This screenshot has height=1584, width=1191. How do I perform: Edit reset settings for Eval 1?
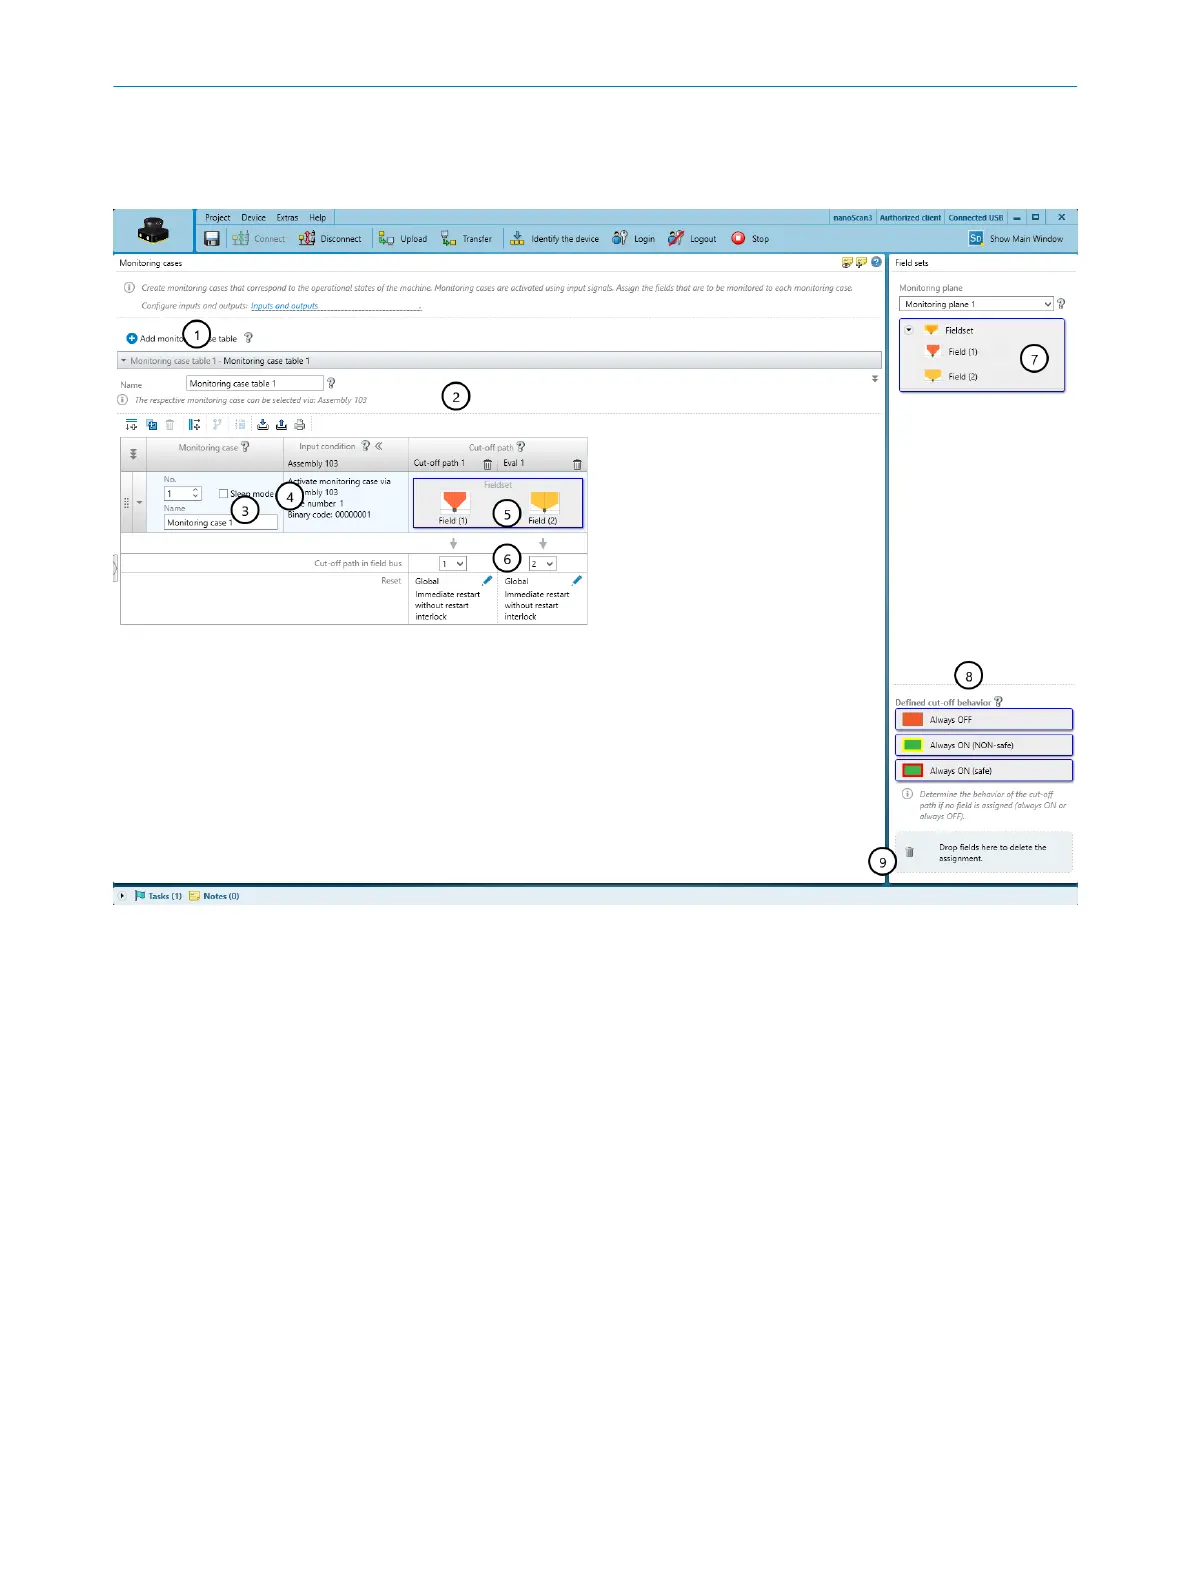576,580
